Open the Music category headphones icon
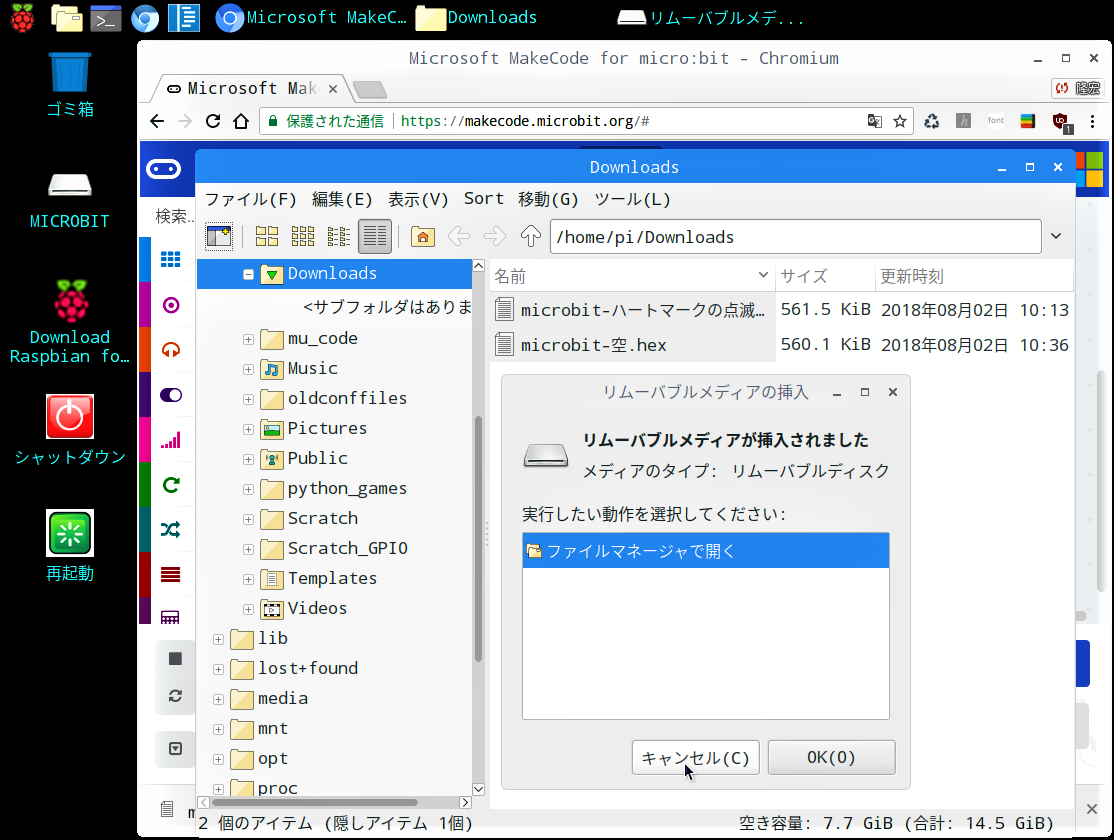The width and height of the screenshot is (1114, 840). click(171, 350)
